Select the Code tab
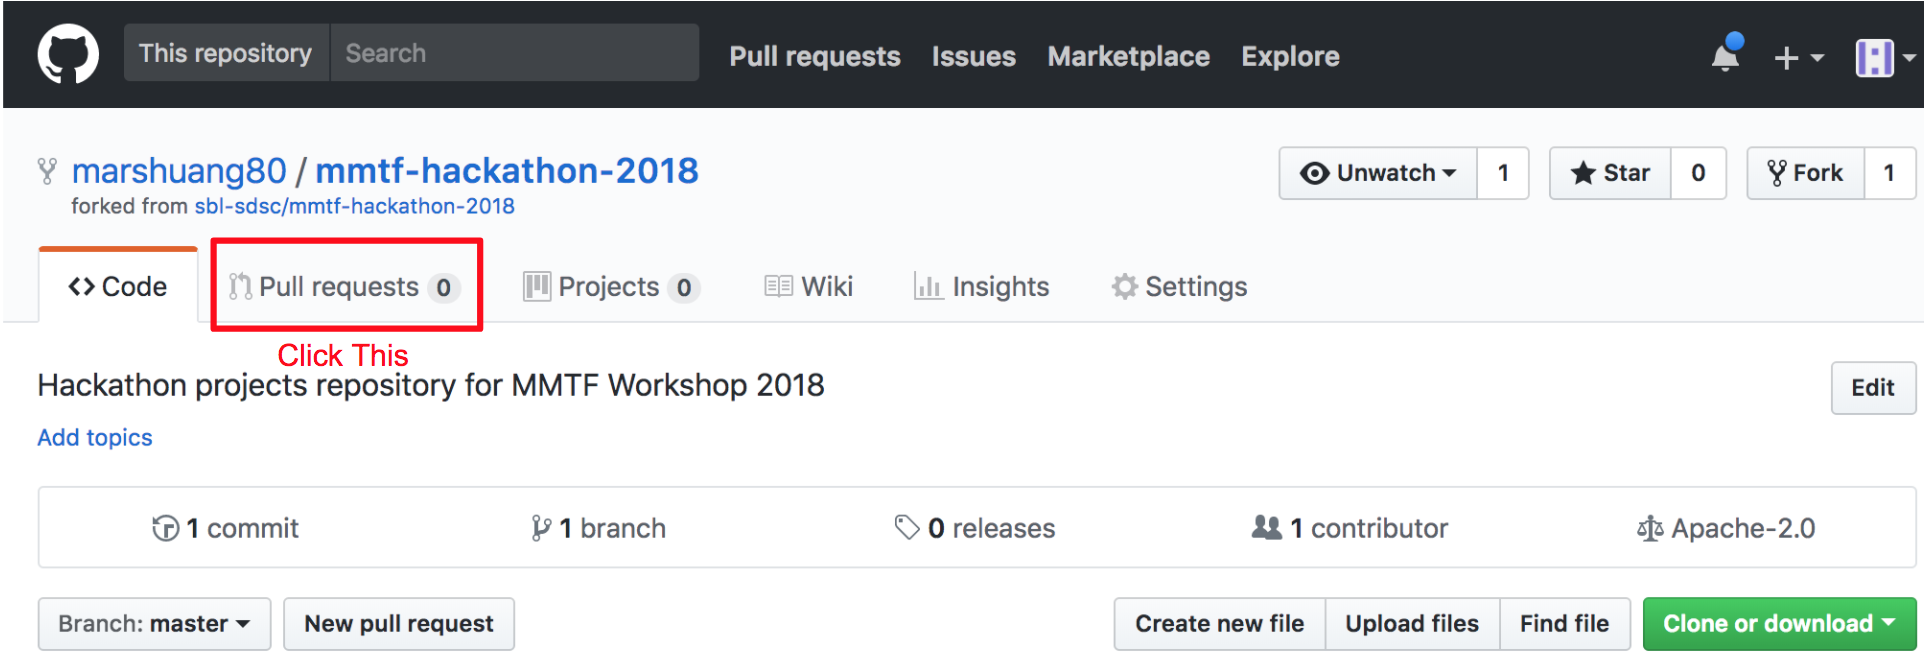Viewport: 1924px width, 660px height. point(118,286)
